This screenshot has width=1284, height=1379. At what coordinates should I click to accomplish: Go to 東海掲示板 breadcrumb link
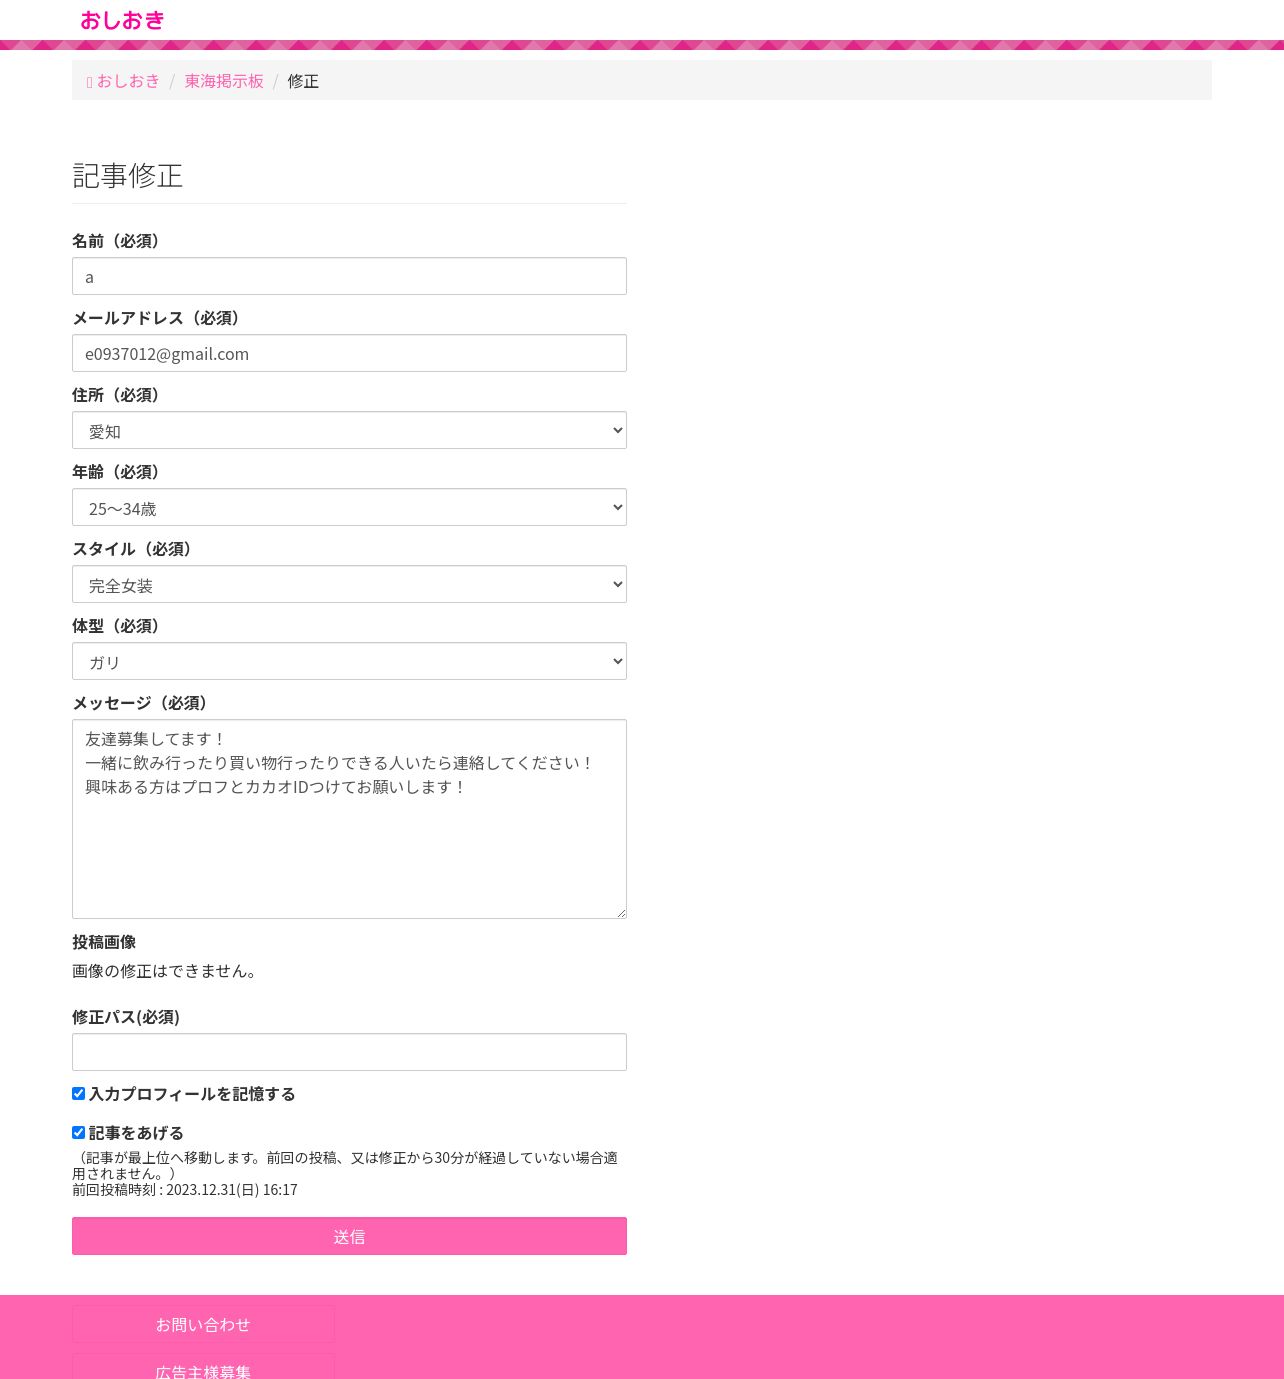pyautogui.click(x=224, y=81)
